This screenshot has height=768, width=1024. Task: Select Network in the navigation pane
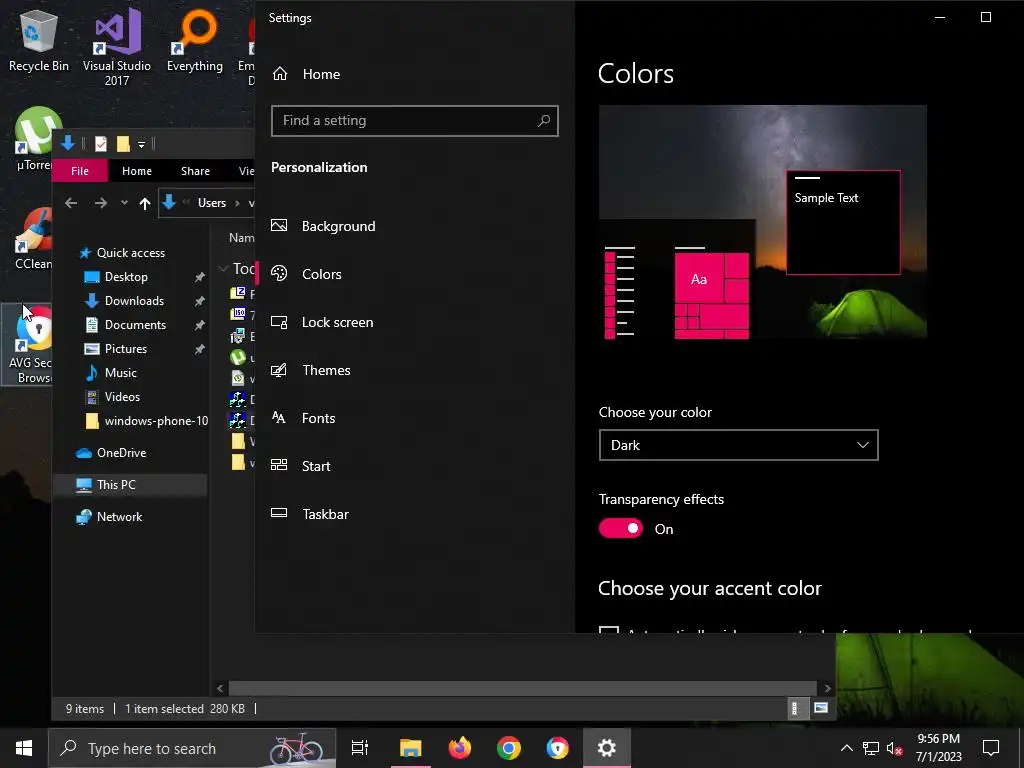point(109,517)
